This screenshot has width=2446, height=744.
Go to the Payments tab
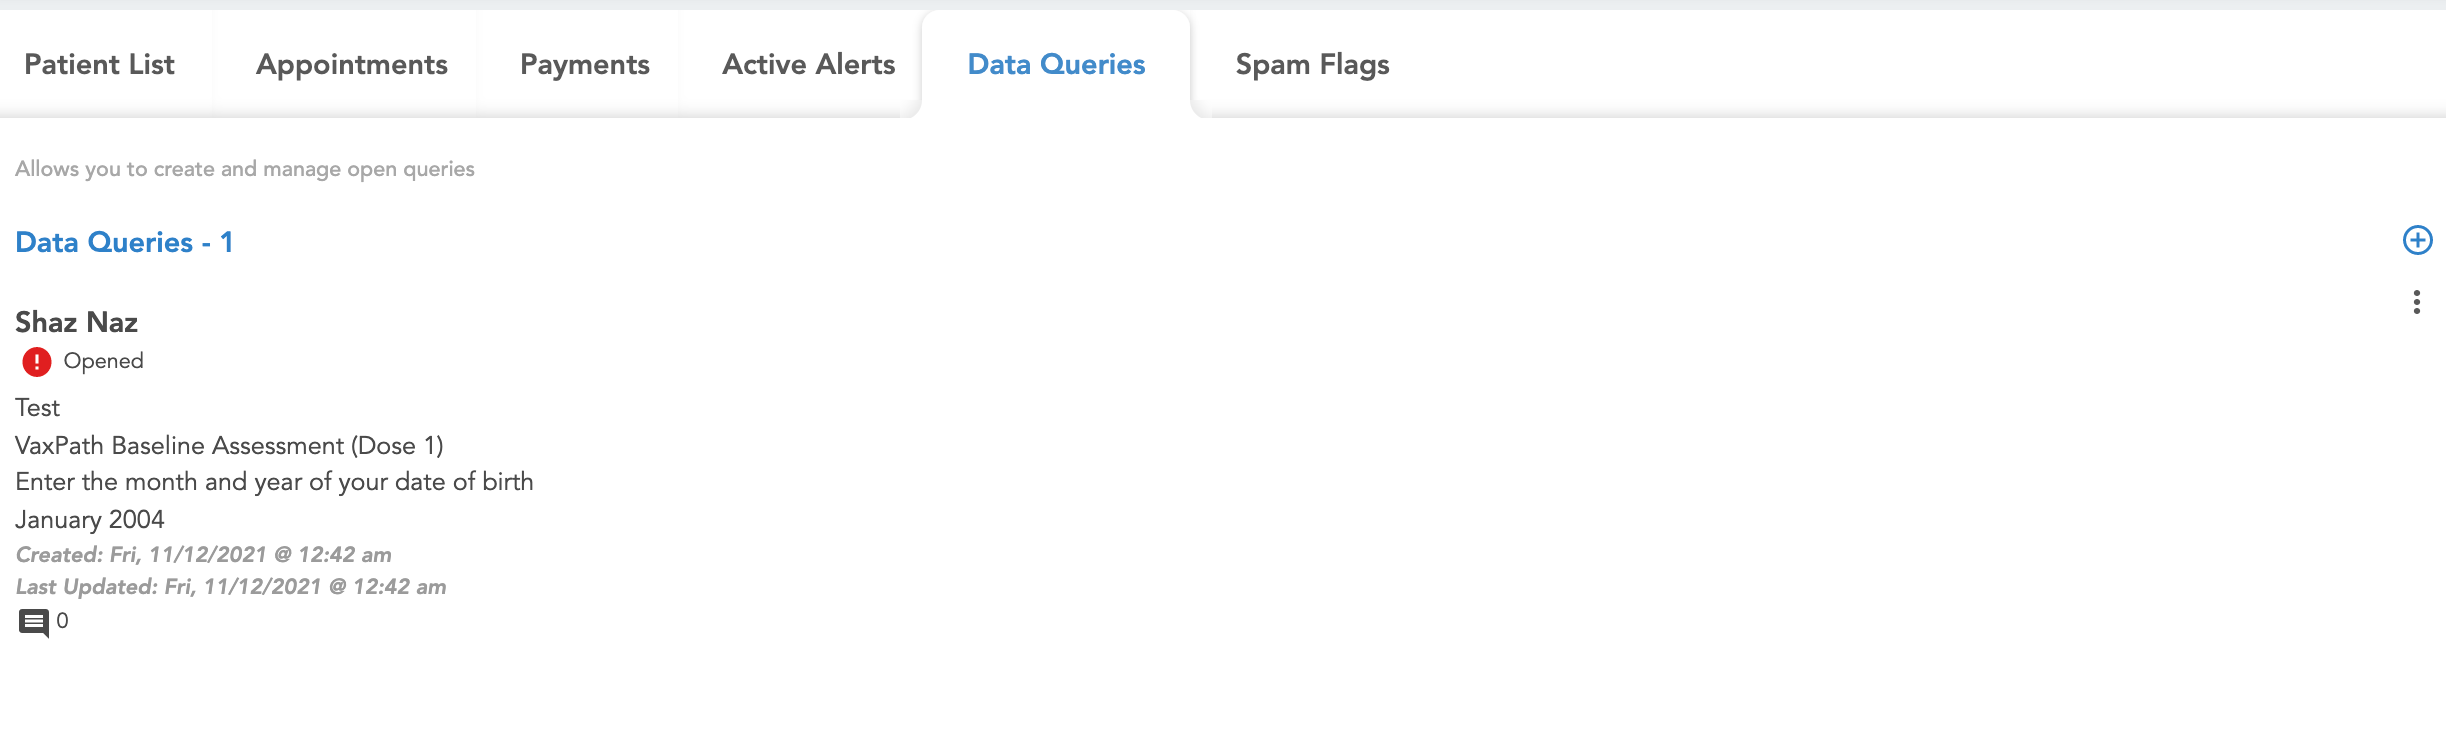[x=584, y=64]
